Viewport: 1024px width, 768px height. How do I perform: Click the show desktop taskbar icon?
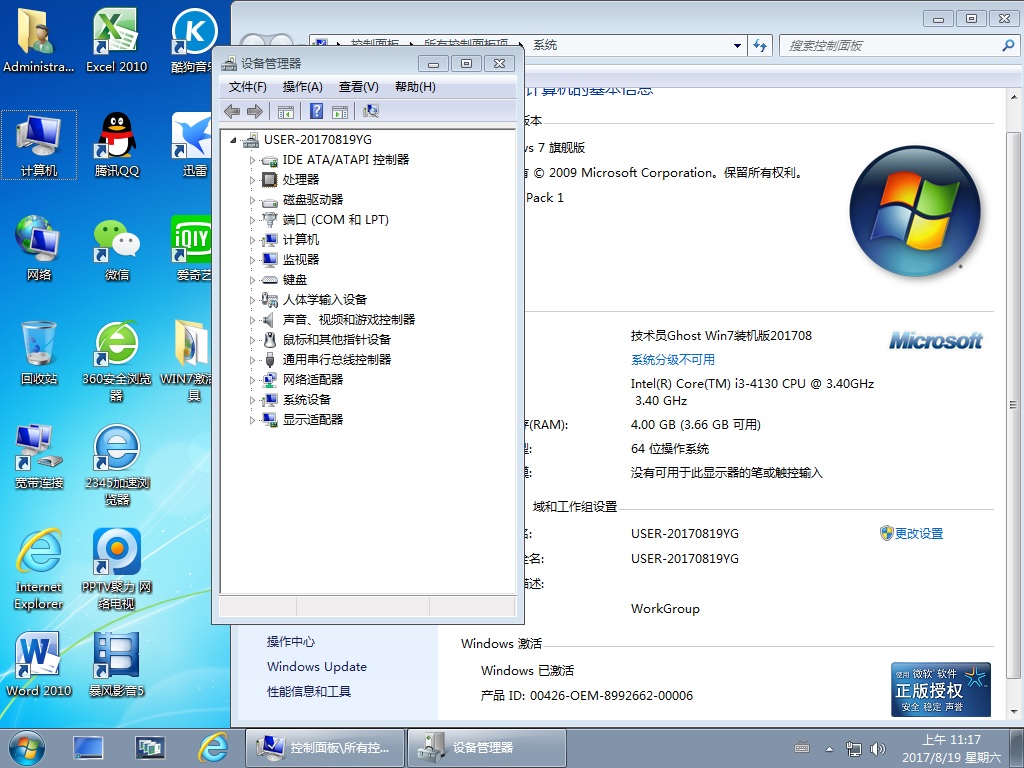88,748
